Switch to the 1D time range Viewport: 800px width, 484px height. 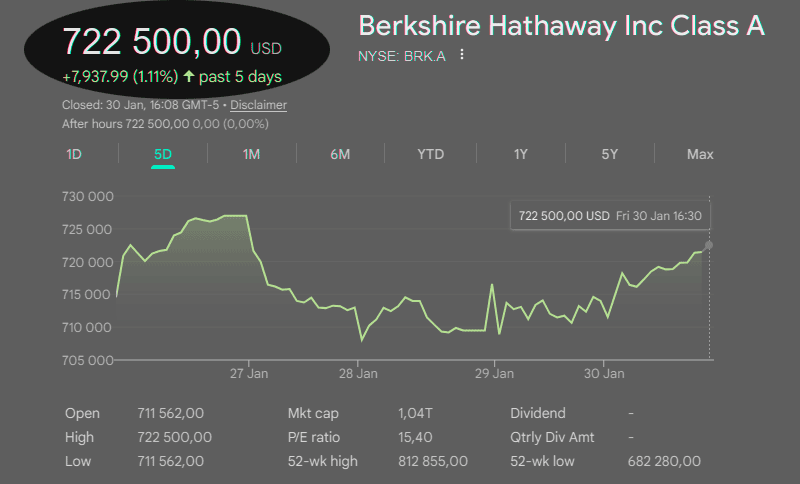[74, 154]
